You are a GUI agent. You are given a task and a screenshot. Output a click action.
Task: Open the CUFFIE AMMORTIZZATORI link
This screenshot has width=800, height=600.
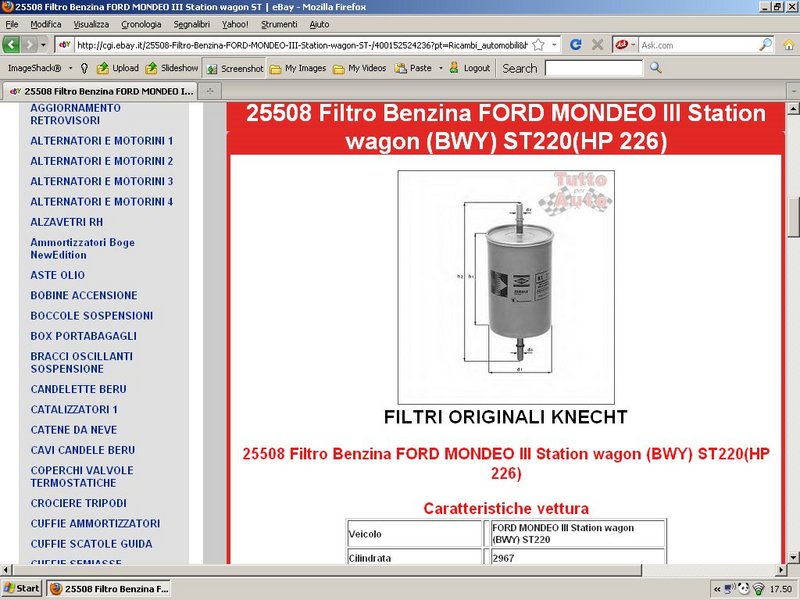95,524
